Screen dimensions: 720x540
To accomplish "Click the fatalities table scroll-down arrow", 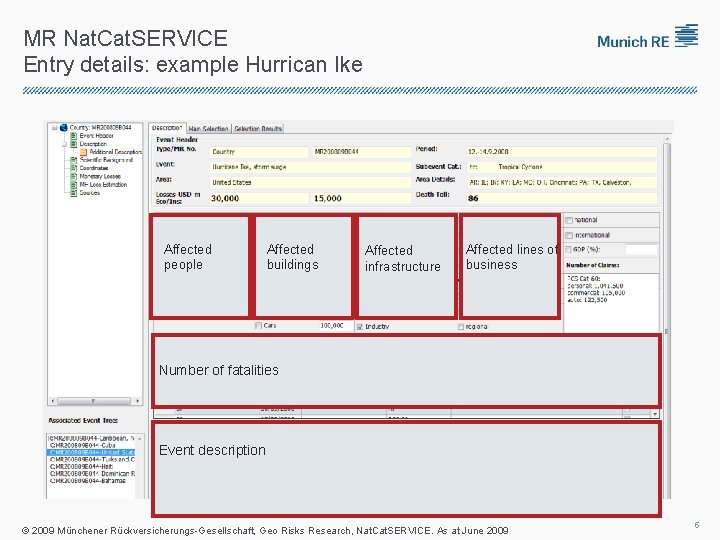I will tap(655, 414).
